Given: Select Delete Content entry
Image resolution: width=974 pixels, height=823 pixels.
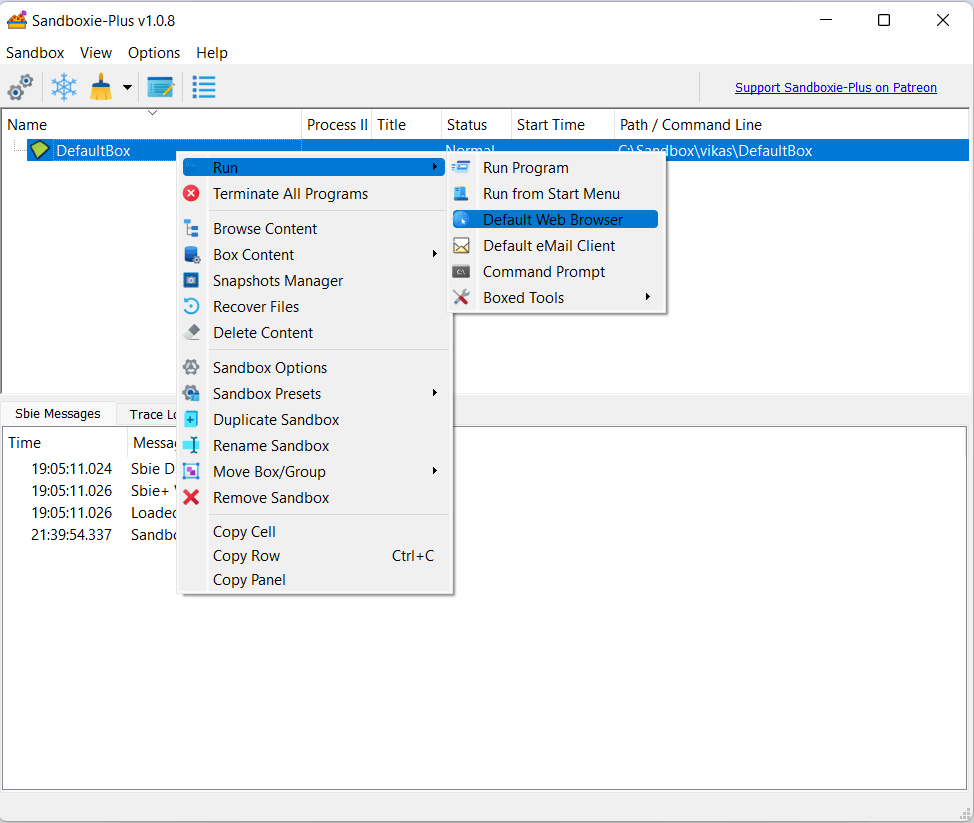Looking at the screenshot, I should tap(314, 333).
